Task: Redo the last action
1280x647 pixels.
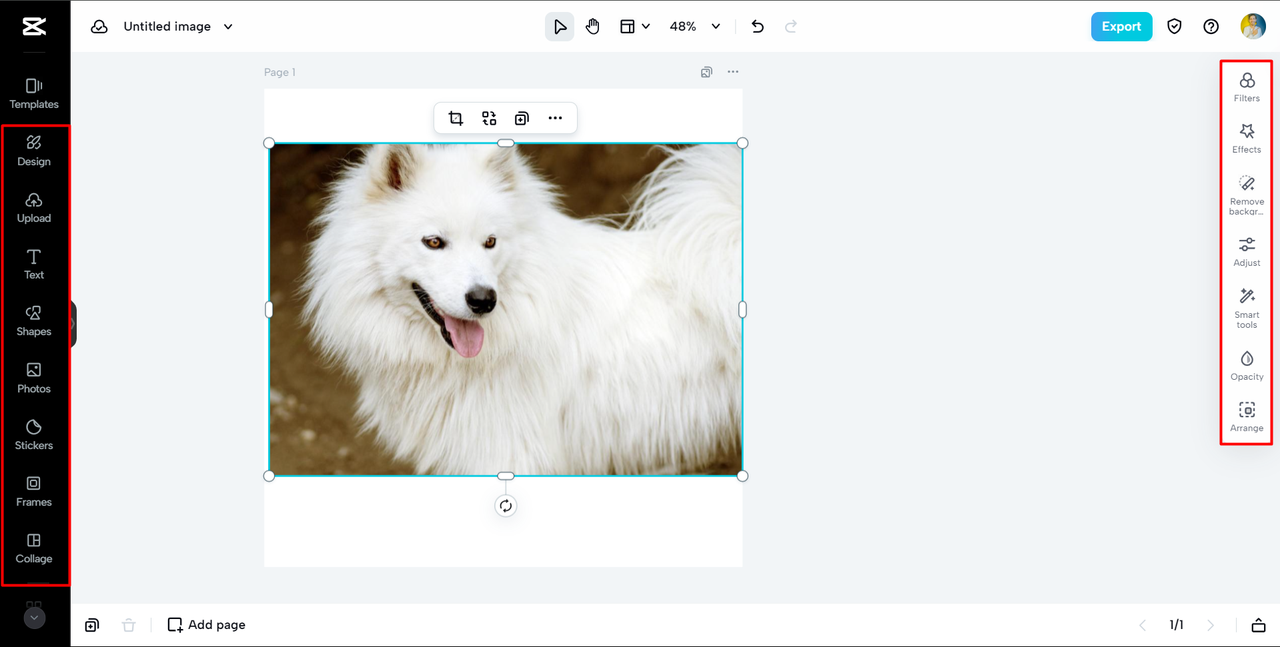Action: [791, 27]
